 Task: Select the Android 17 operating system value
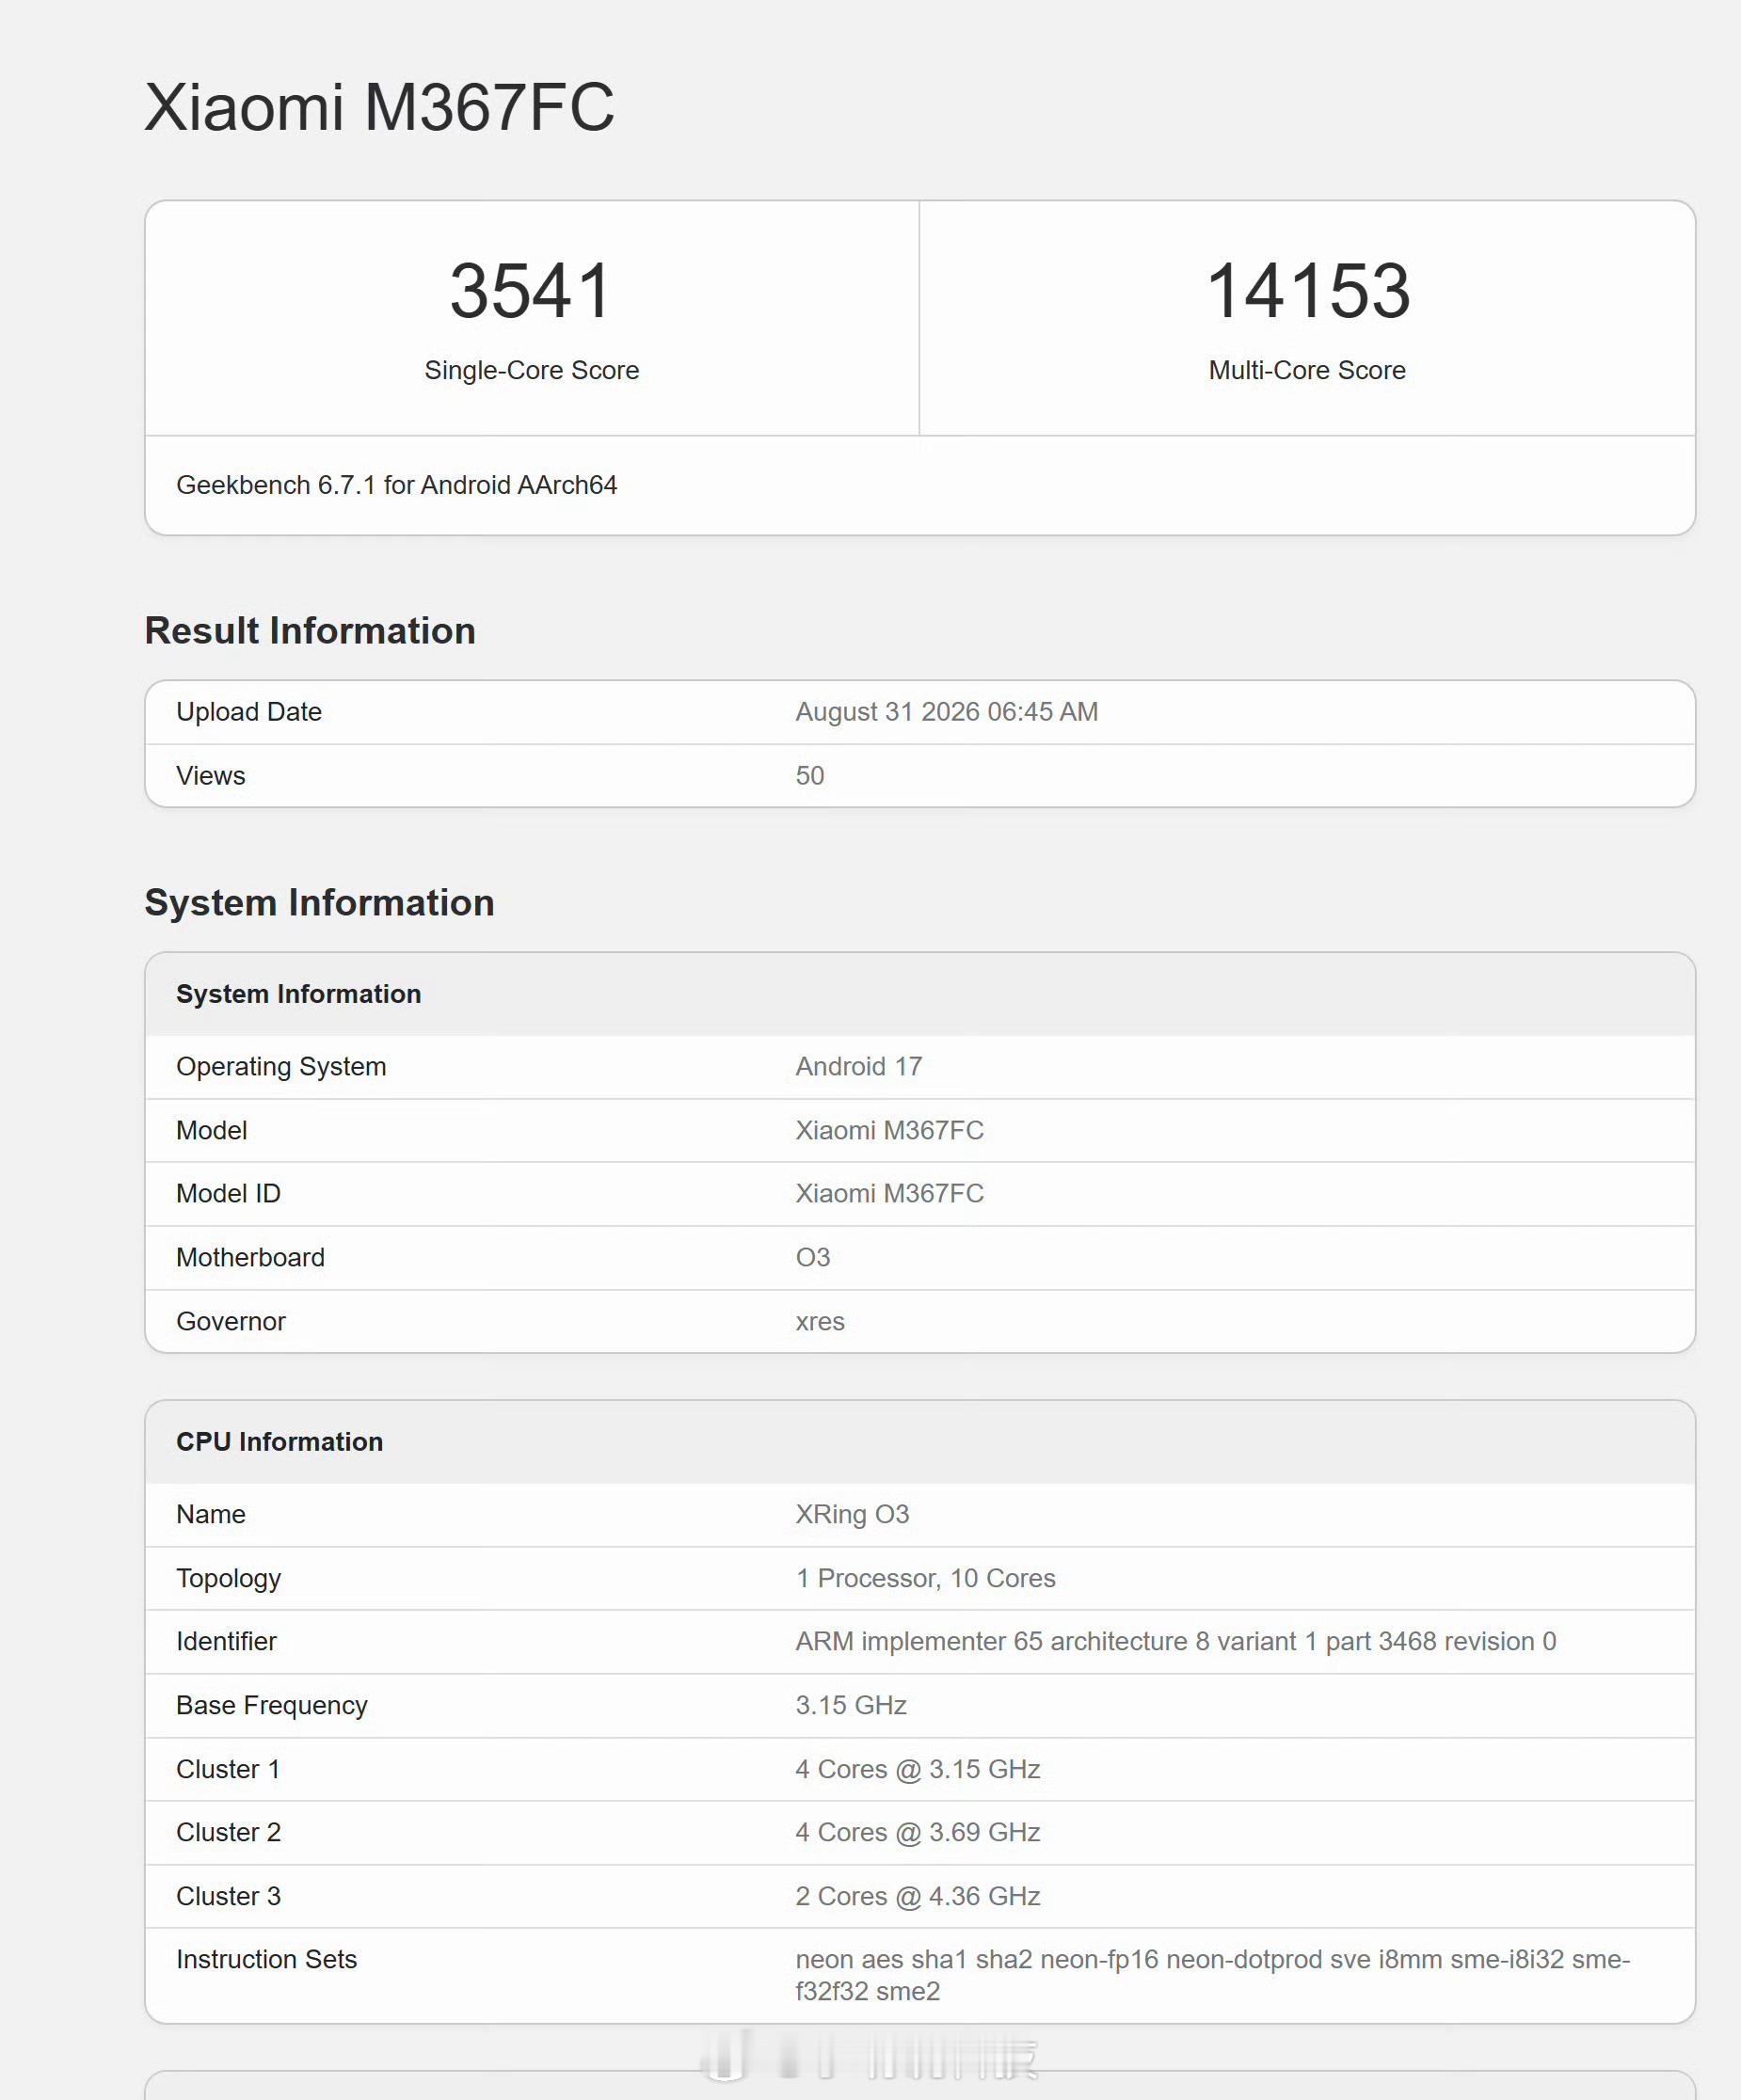858,1067
